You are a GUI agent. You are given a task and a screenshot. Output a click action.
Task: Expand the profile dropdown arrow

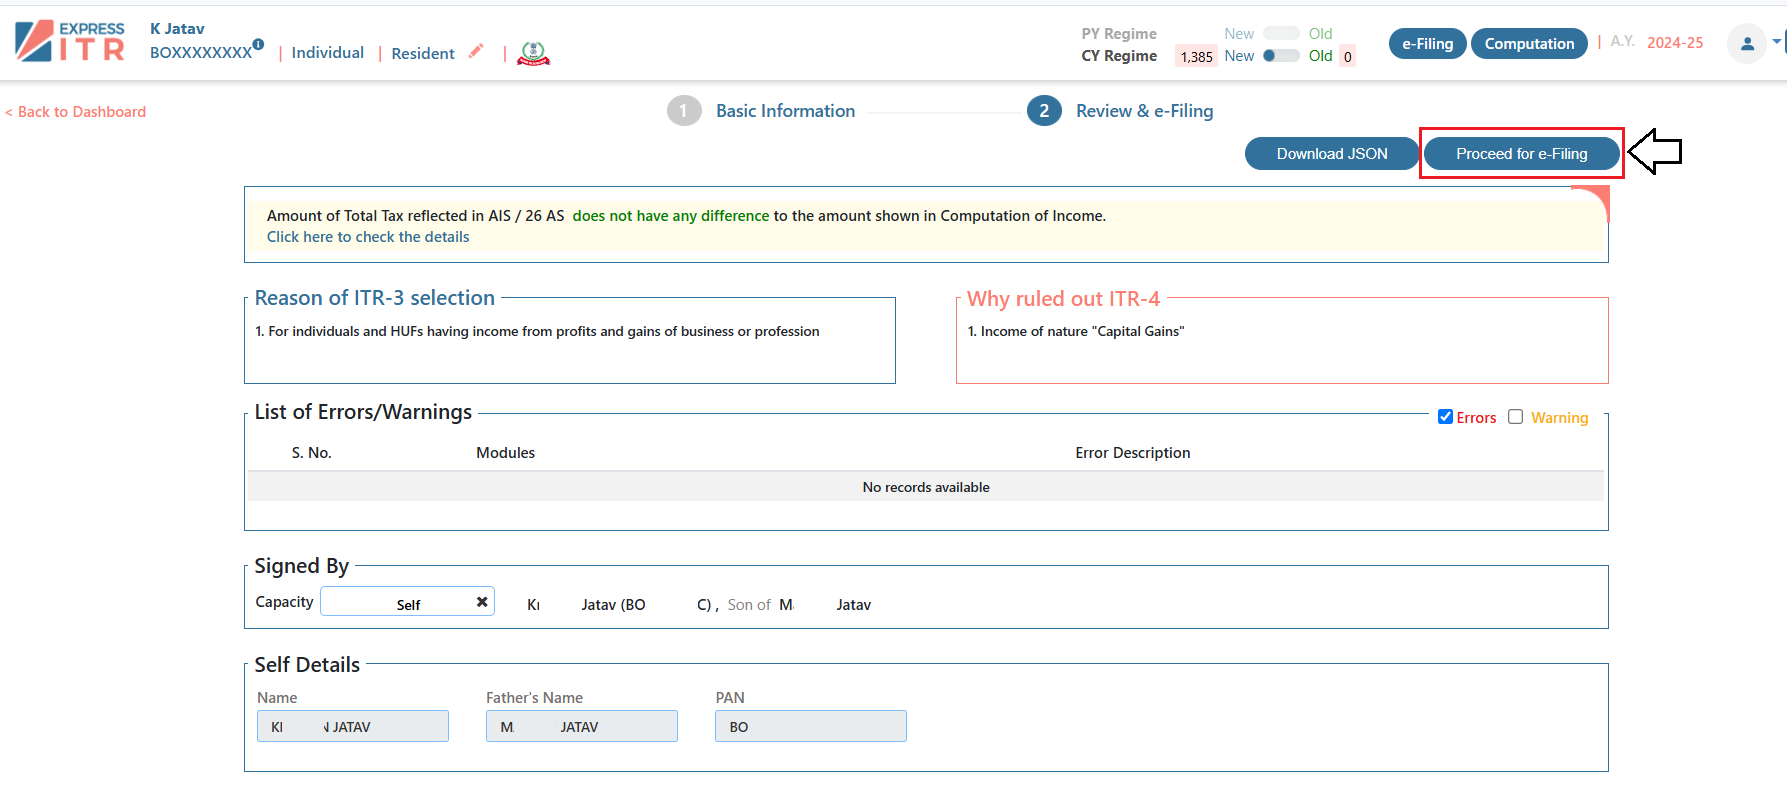(1776, 42)
